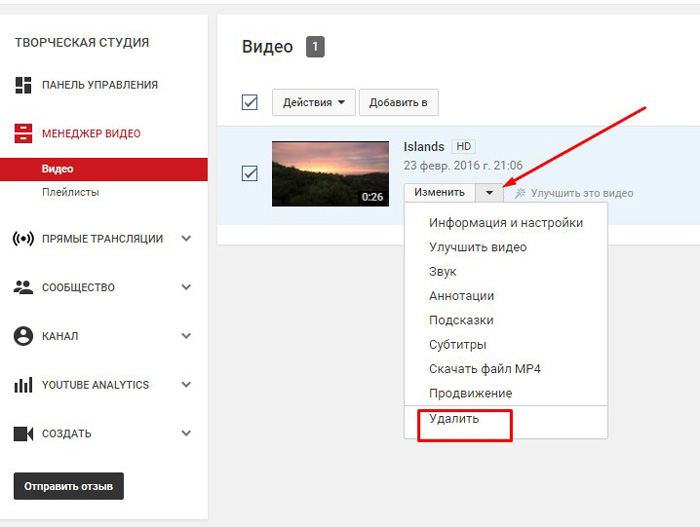Click the arrow next to Изменить button

[x=489, y=193]
